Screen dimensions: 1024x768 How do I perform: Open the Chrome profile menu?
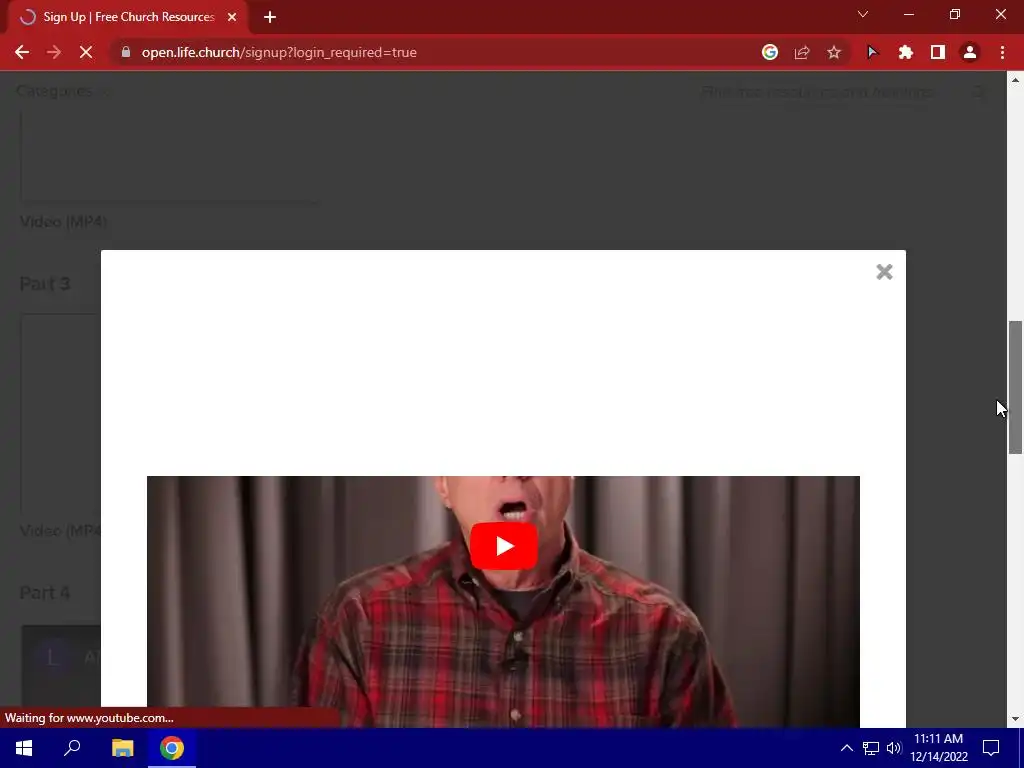click(x=970, y=52)
